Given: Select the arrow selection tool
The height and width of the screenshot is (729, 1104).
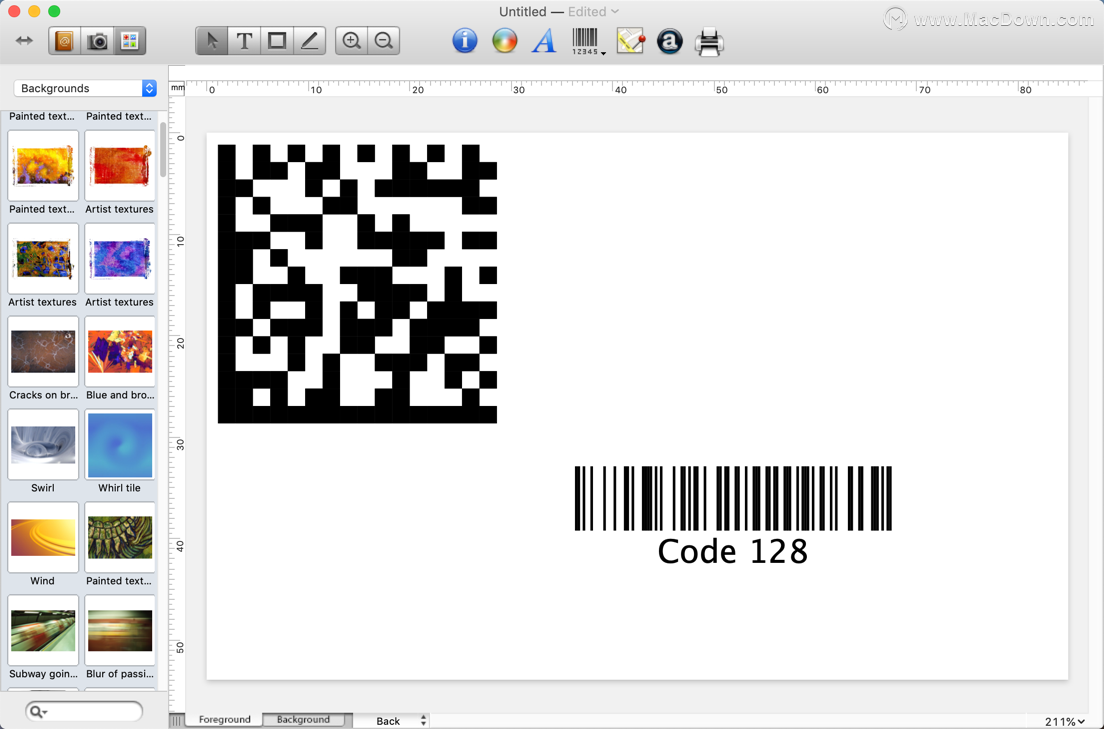Looking at the screenshot, I should point(211,41).
